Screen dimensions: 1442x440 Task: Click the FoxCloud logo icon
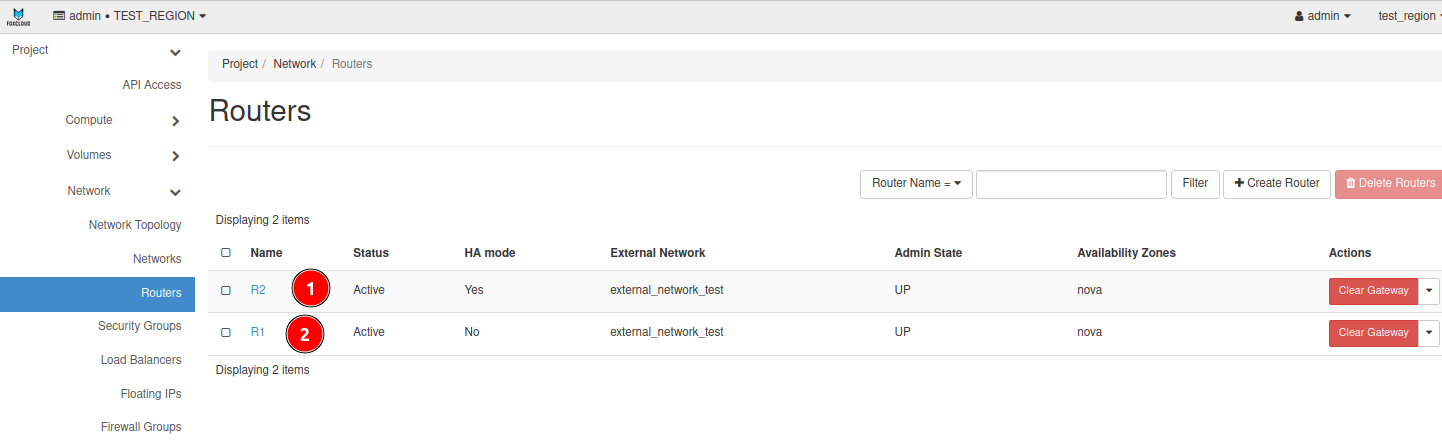pos(18,16)
